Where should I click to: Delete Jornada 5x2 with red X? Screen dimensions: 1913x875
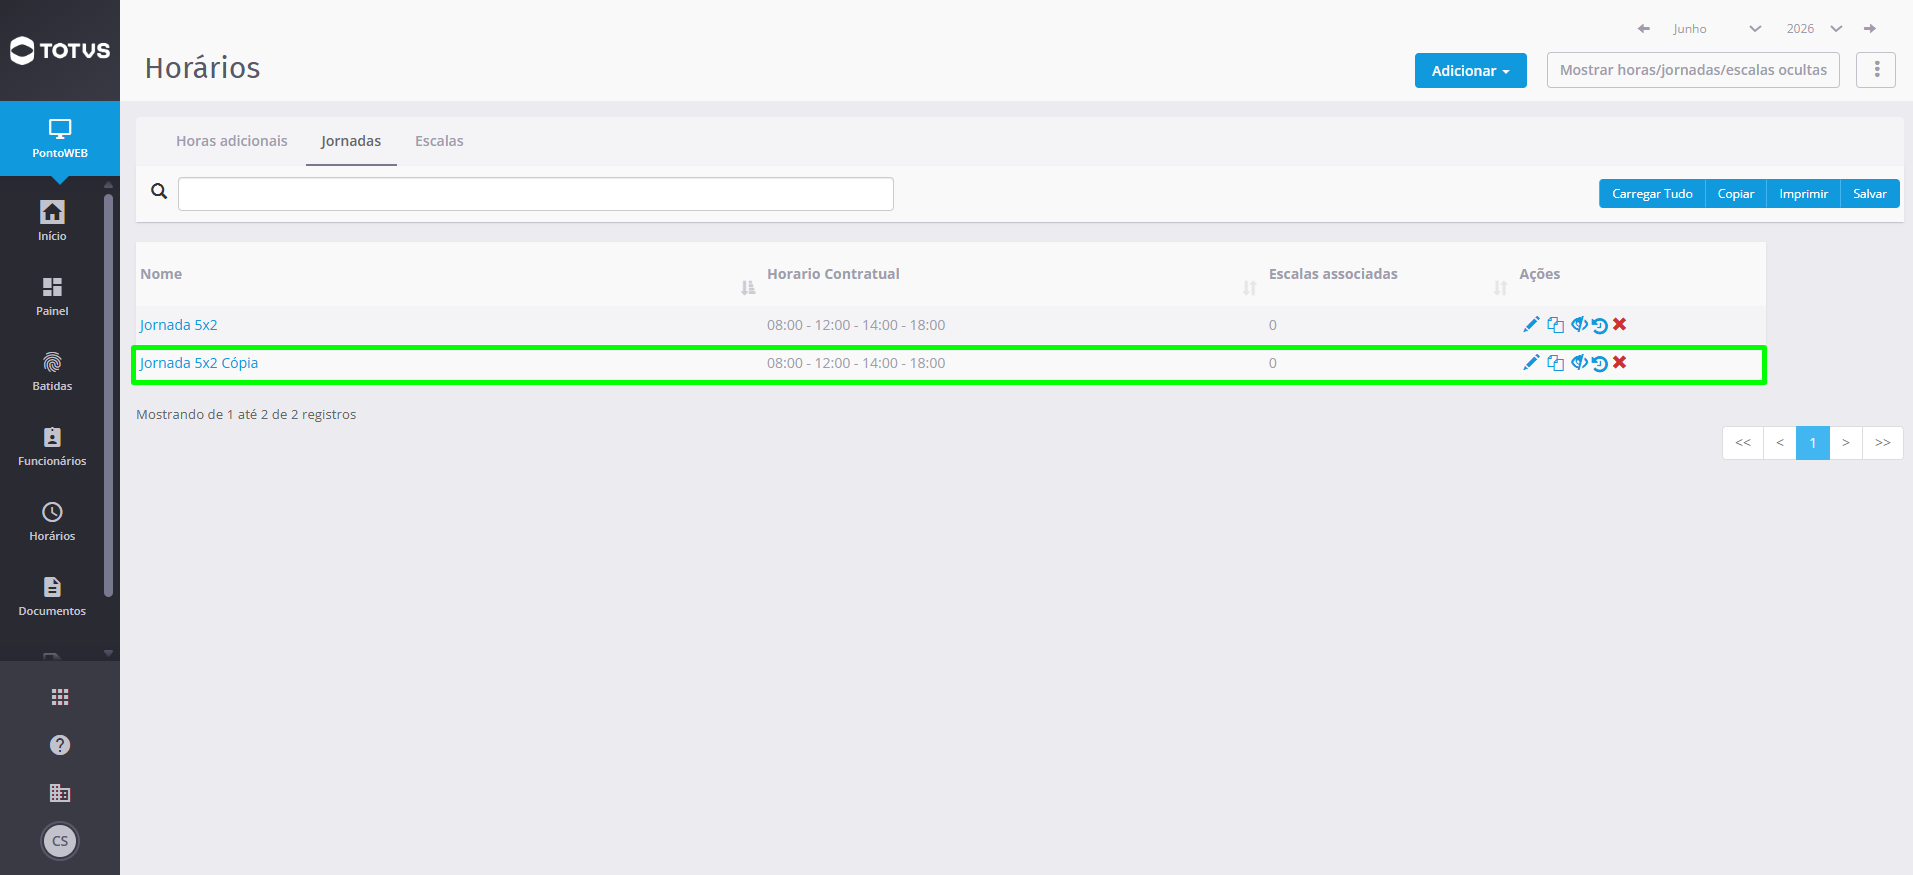click(x=1620, y=324)
